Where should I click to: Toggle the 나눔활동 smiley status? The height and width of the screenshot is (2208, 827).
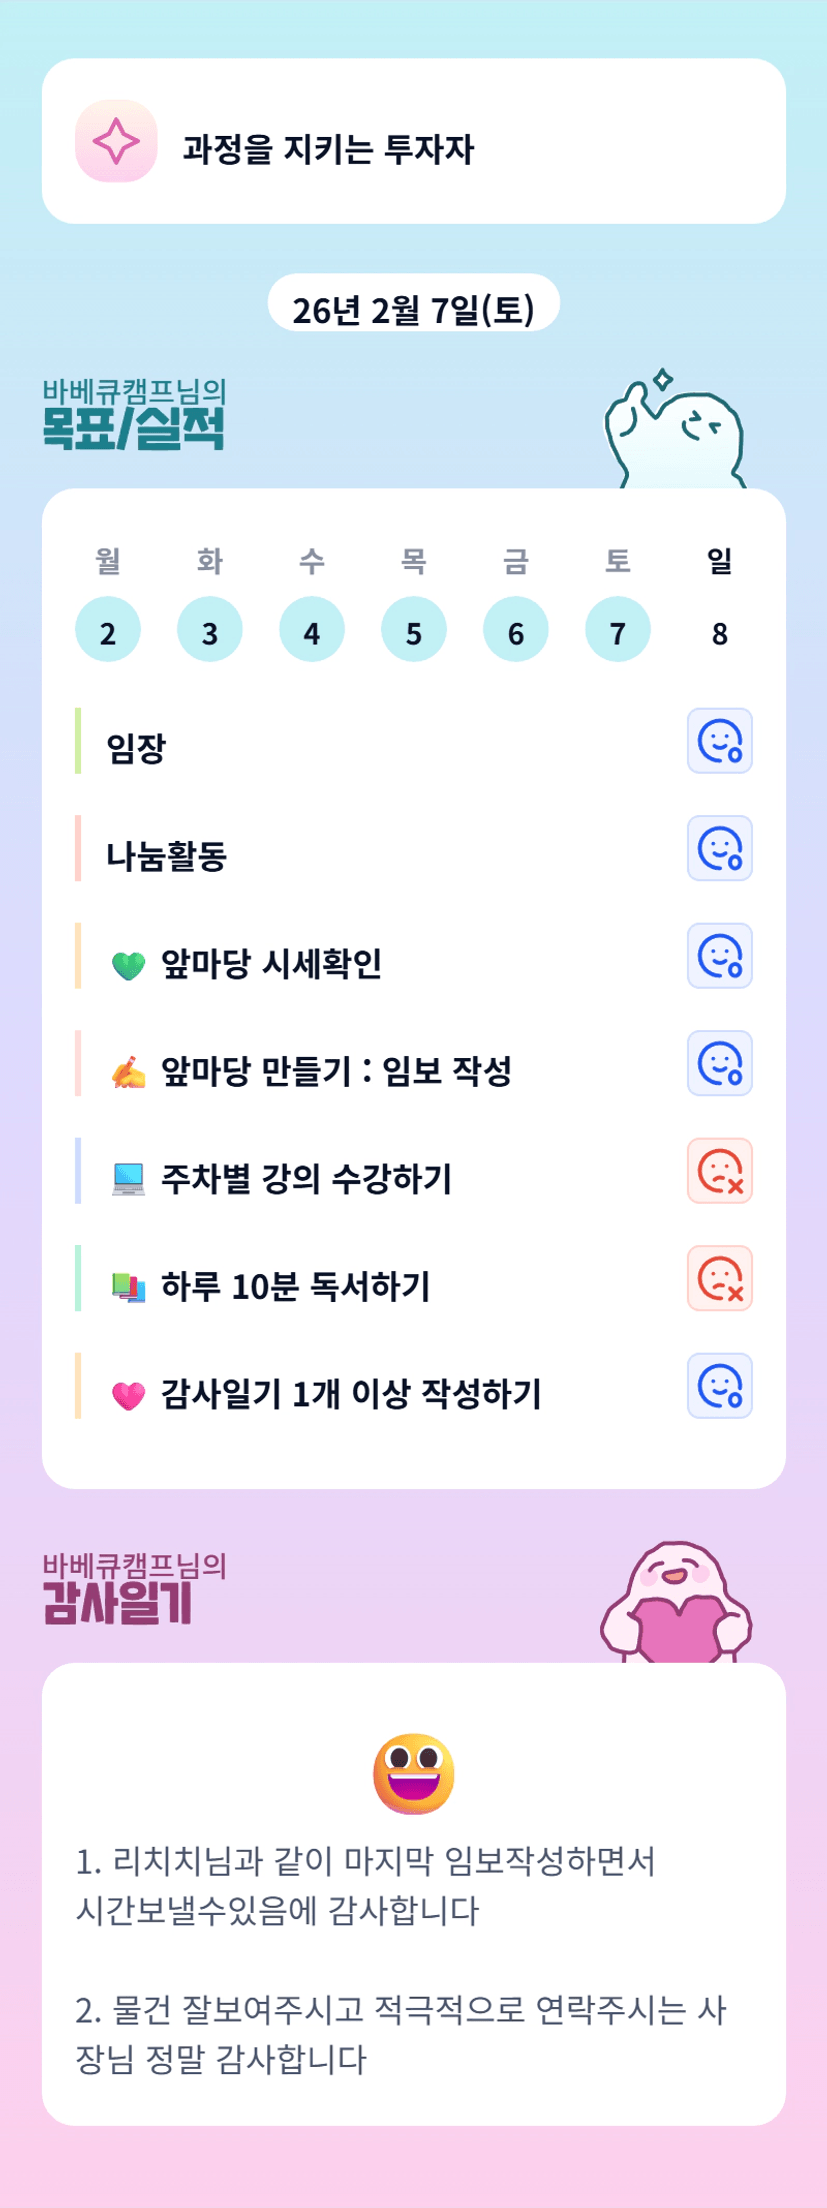pos(719,849)
